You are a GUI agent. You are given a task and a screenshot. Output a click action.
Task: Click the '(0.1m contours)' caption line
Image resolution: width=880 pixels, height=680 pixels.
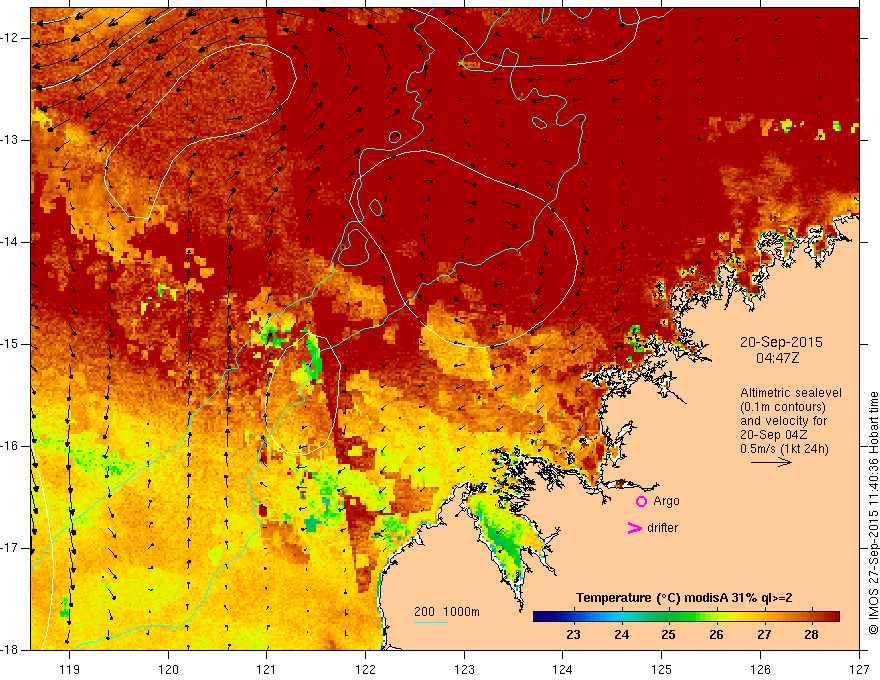(x=783, y=407)
